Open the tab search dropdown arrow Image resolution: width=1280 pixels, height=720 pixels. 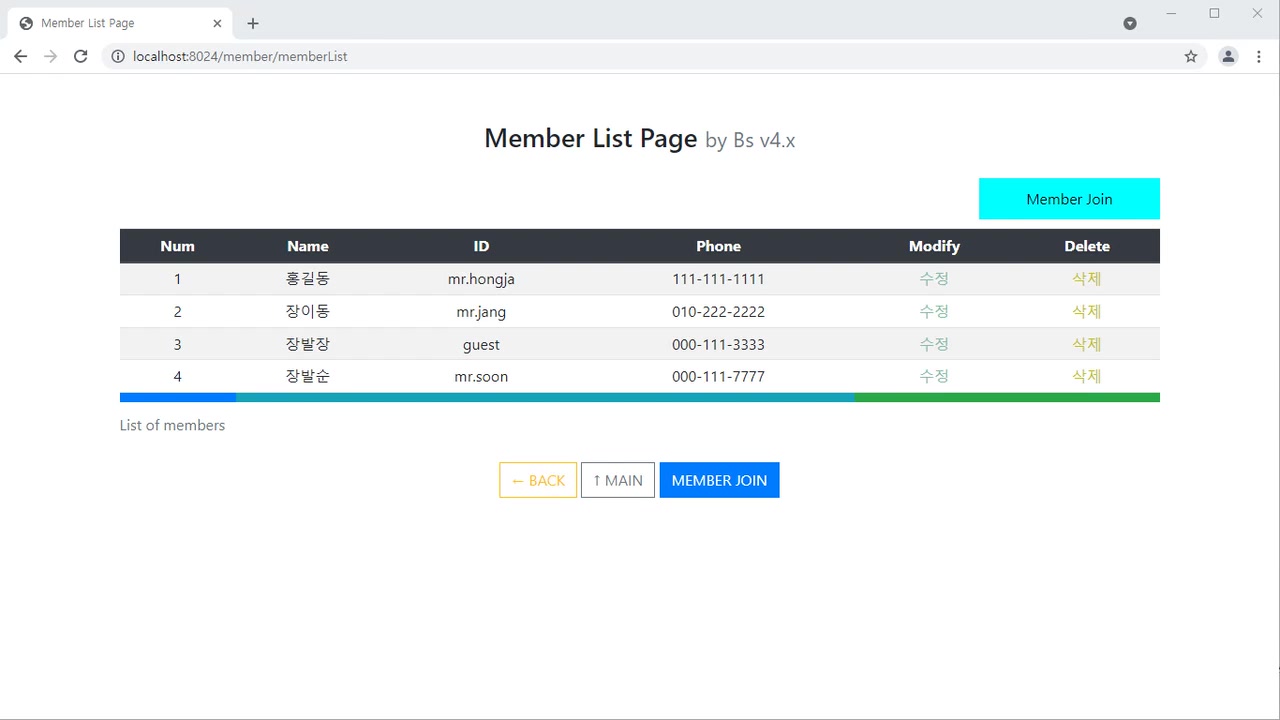pyautogui.click(x=1130, y=23)
